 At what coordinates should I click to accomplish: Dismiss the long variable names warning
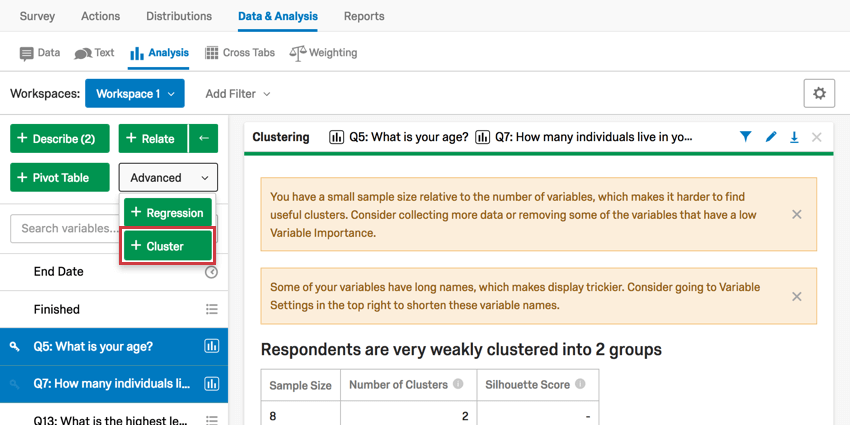click(796, 297)
